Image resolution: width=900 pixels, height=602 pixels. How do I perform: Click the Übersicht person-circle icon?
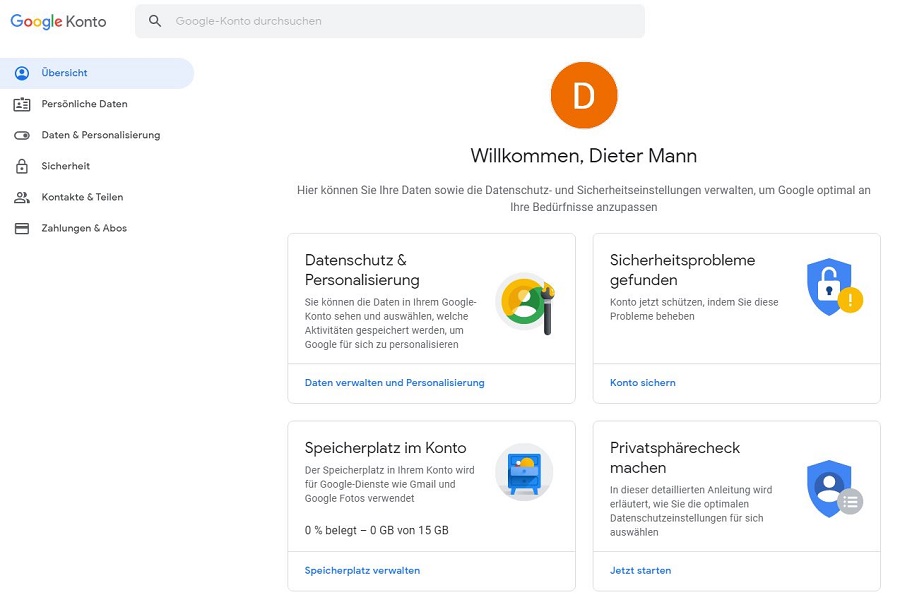pos(22,73)
